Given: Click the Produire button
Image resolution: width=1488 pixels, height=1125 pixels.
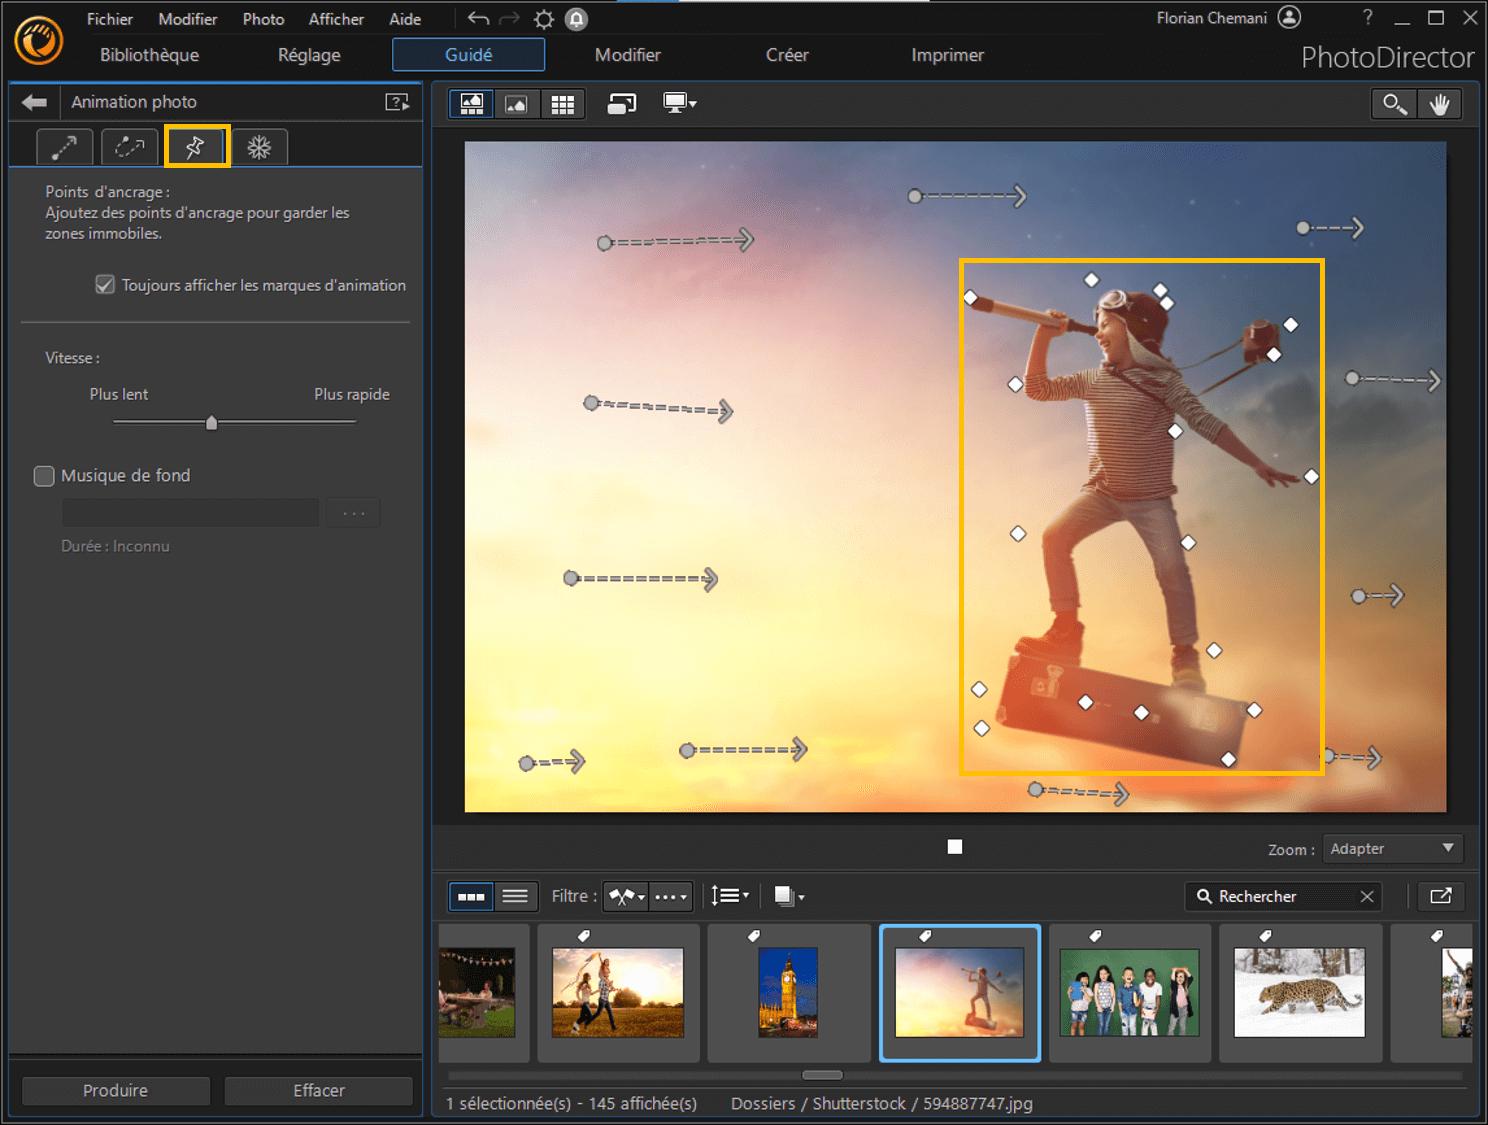Looking at the screenshot, I should pos(115,1090).
